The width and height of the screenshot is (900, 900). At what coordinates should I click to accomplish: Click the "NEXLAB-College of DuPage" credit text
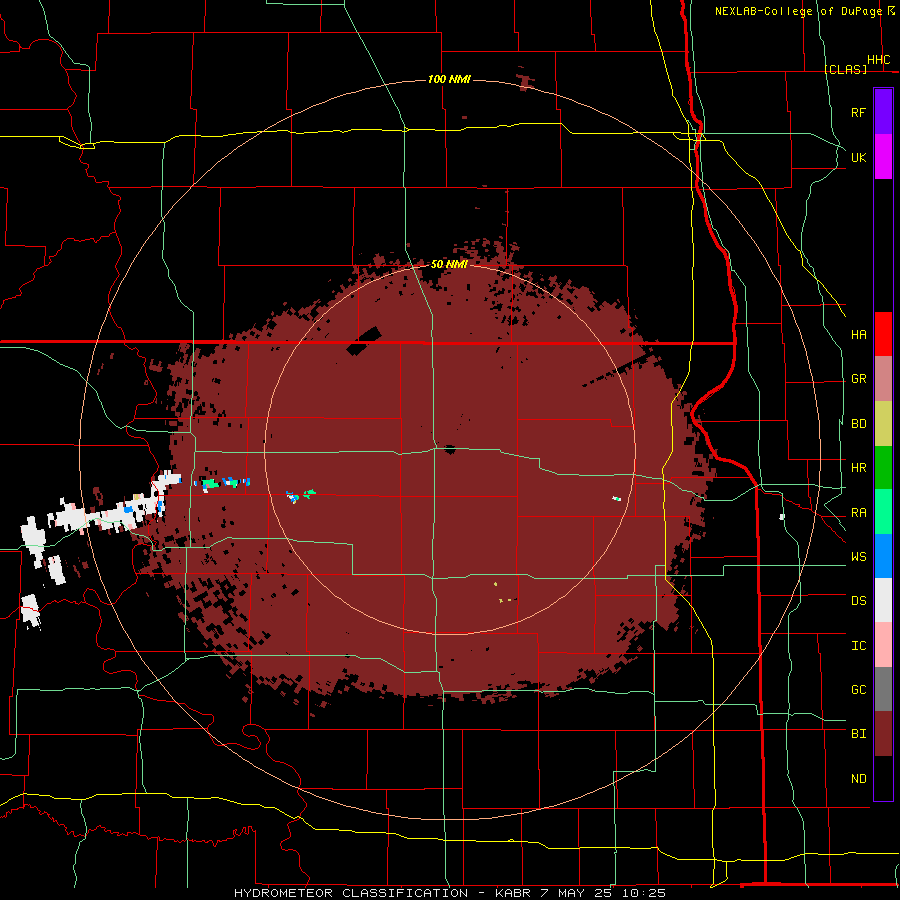click(798, 11)
